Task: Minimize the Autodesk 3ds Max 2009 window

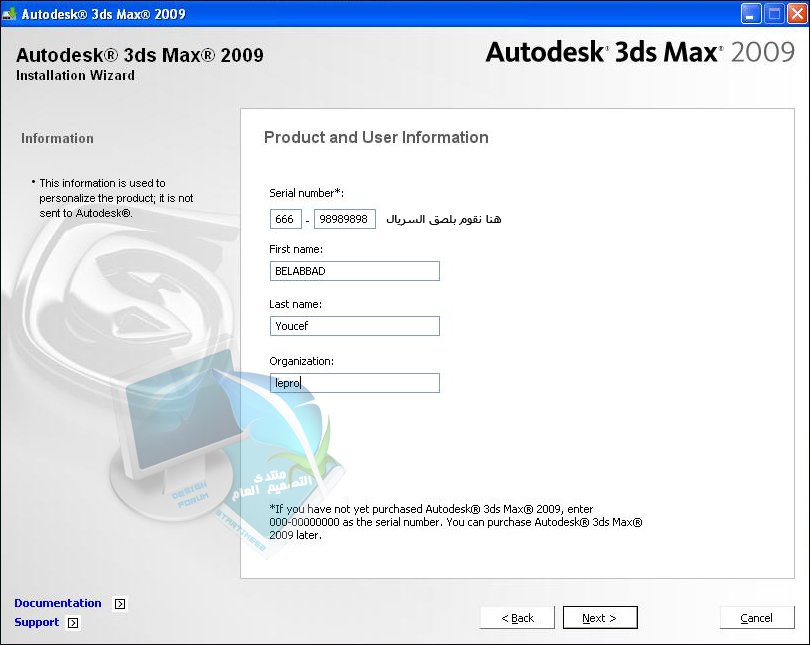Action: pos(751,14)
